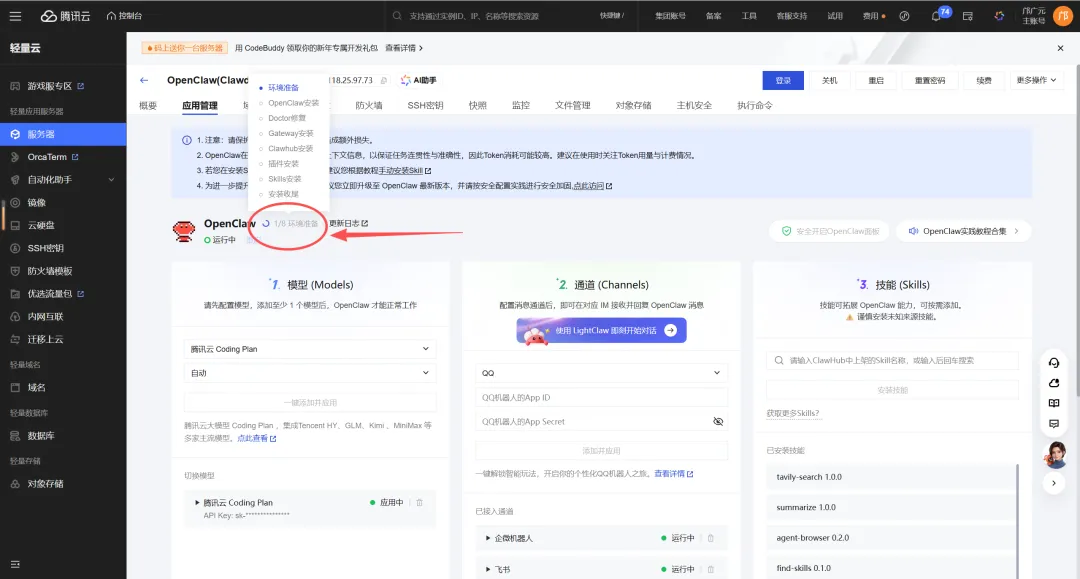Open the QQ channel dropdown
Image resolution: width=1080 pixels, height=579 pixels.
(x=601, y=373)
